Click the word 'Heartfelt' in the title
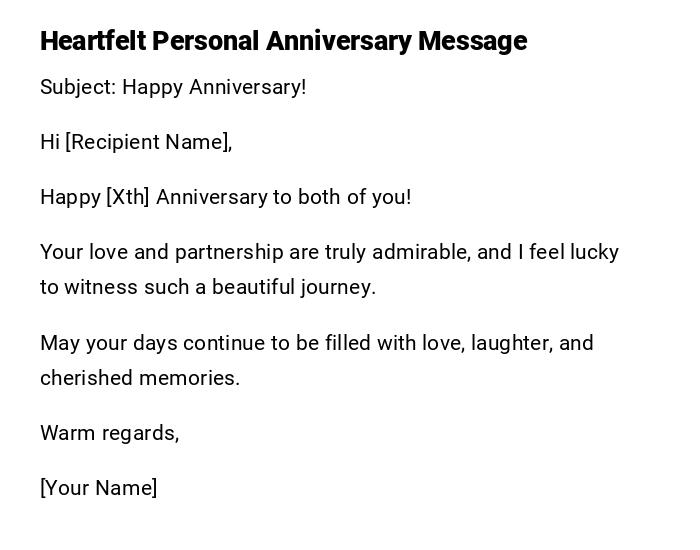The height and width of the screenshot is (550, 700). pos(91,41)
